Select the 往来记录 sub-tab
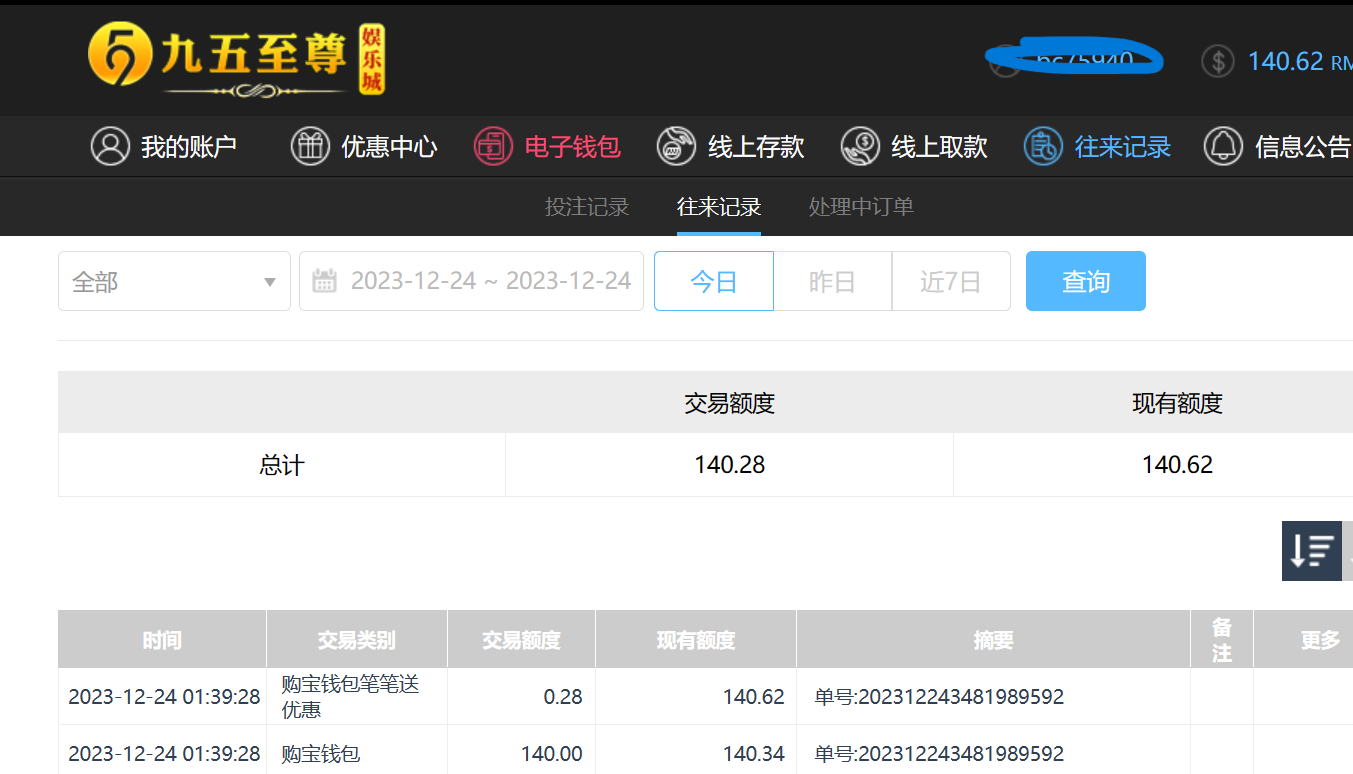The height and width of the screenshot is (774, 1353). coord(719,207)
